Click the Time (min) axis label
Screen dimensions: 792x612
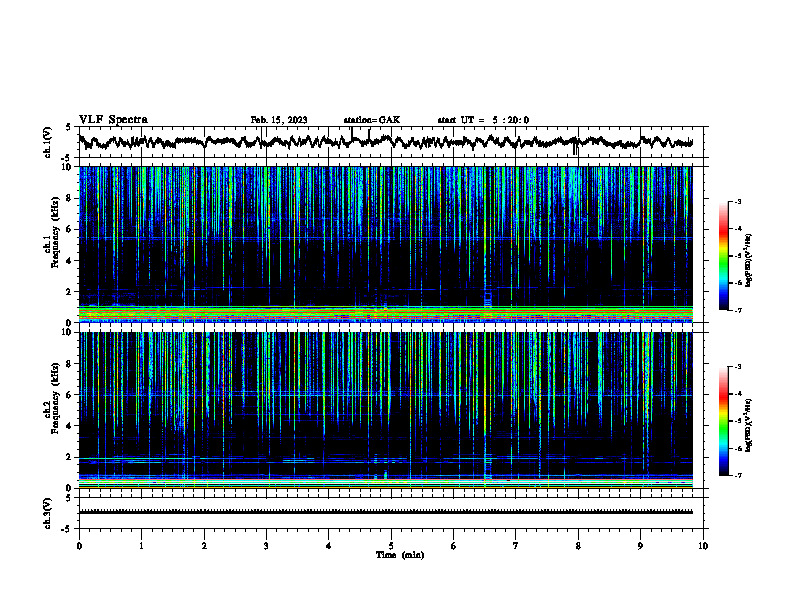(400, 555)
